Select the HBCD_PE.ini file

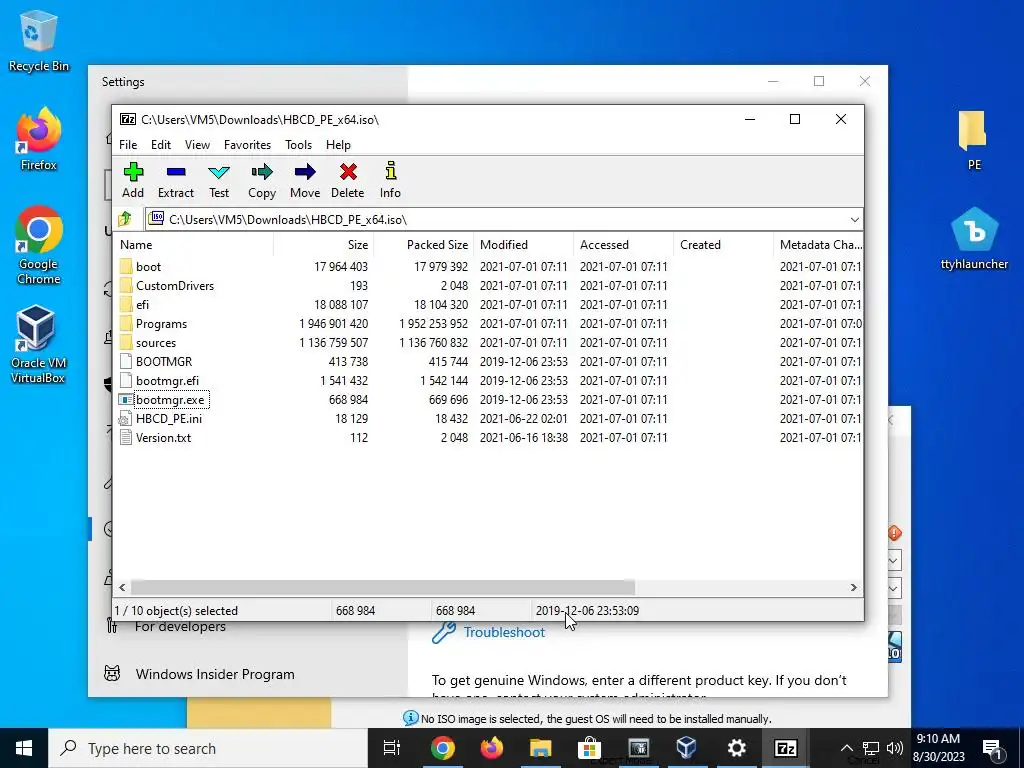tap(168, 419)
